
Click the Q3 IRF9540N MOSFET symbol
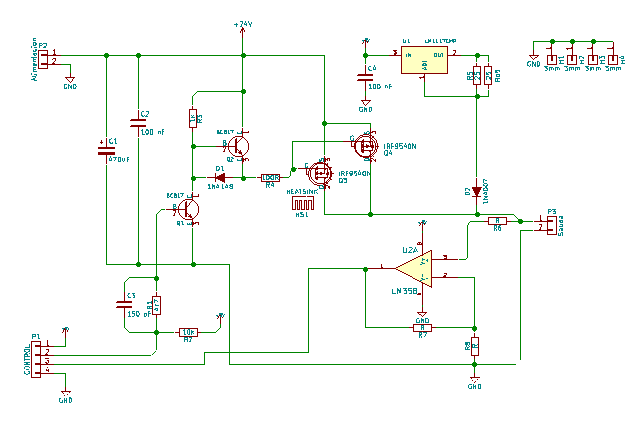click(320, 173)
